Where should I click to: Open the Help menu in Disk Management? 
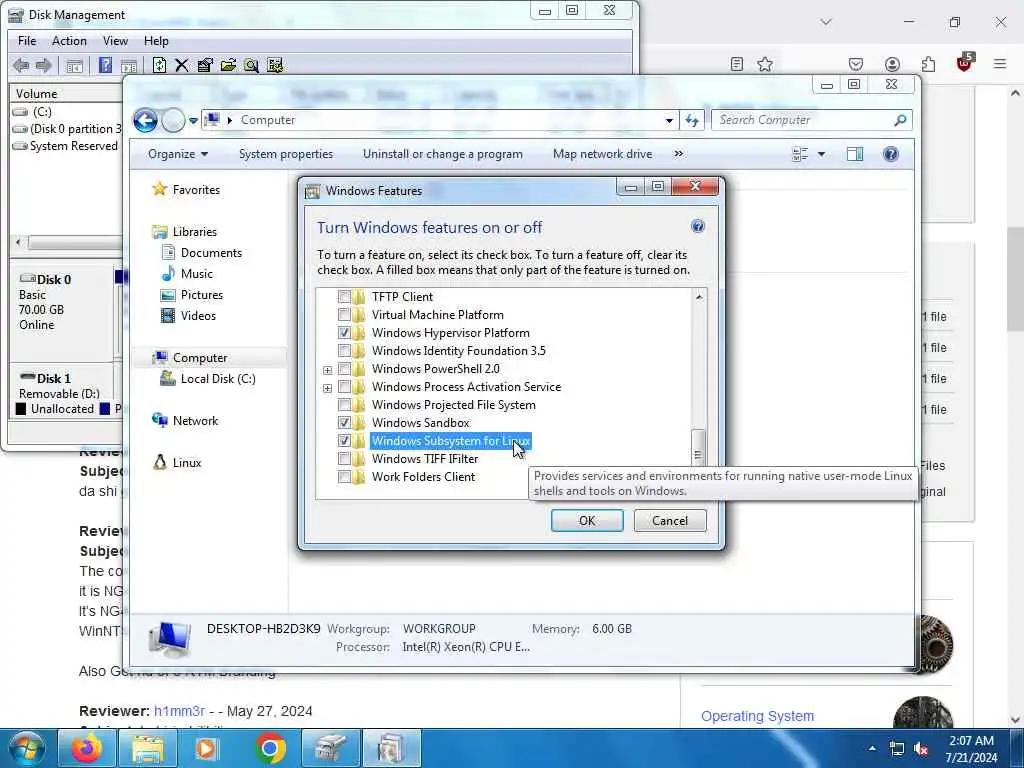(x=156, y=40)
